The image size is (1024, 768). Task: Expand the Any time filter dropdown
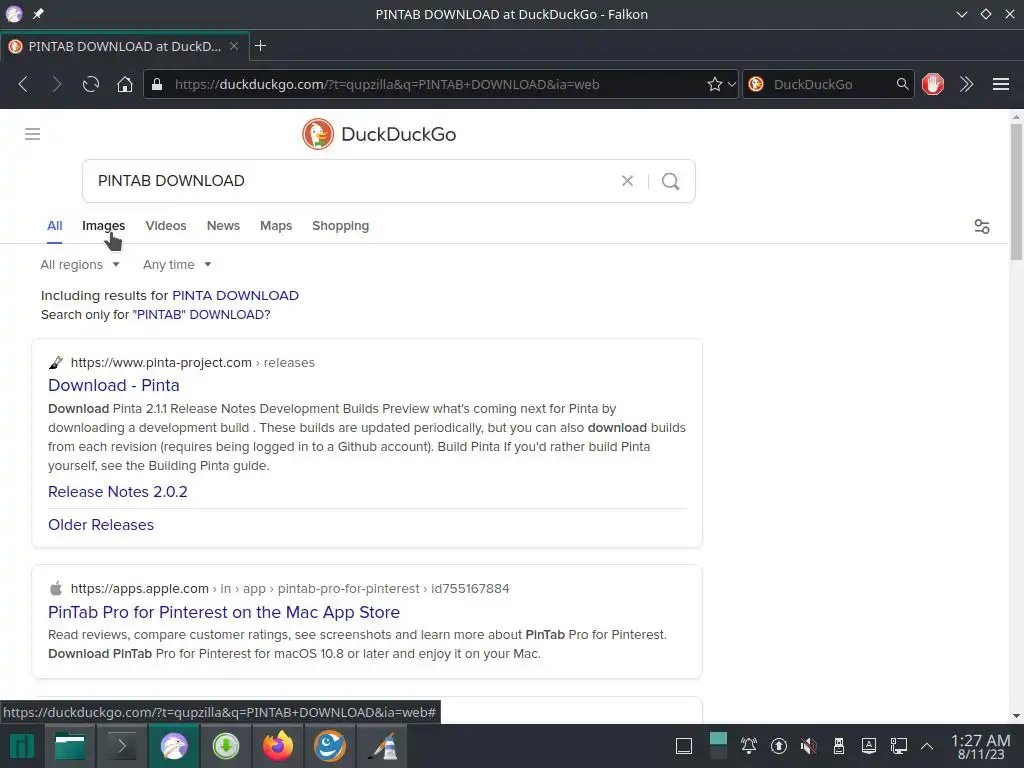177,264
